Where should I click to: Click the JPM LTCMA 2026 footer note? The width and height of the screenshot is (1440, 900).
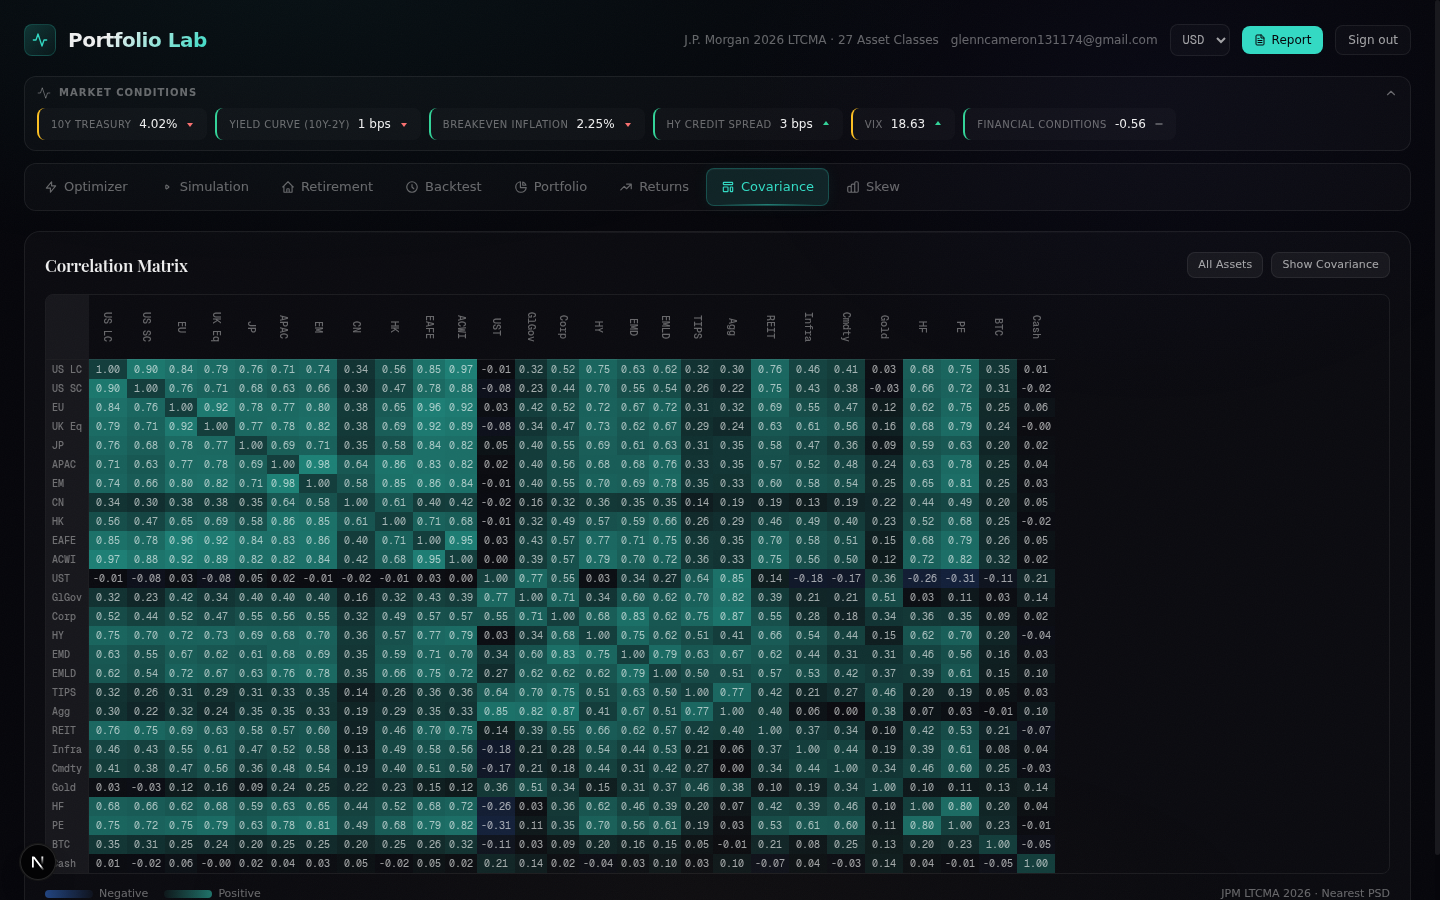point(1305,893)
